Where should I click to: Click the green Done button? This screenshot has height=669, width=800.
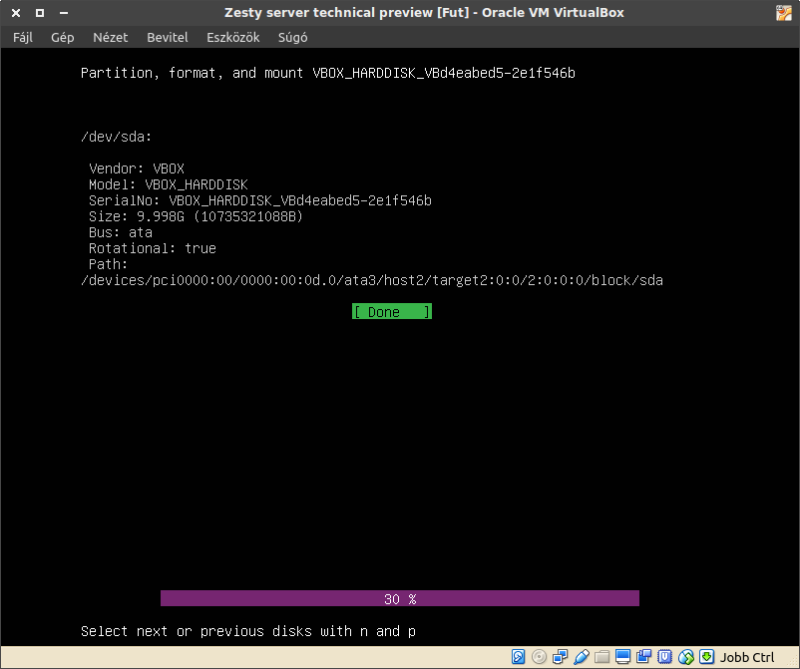point(392,311)
